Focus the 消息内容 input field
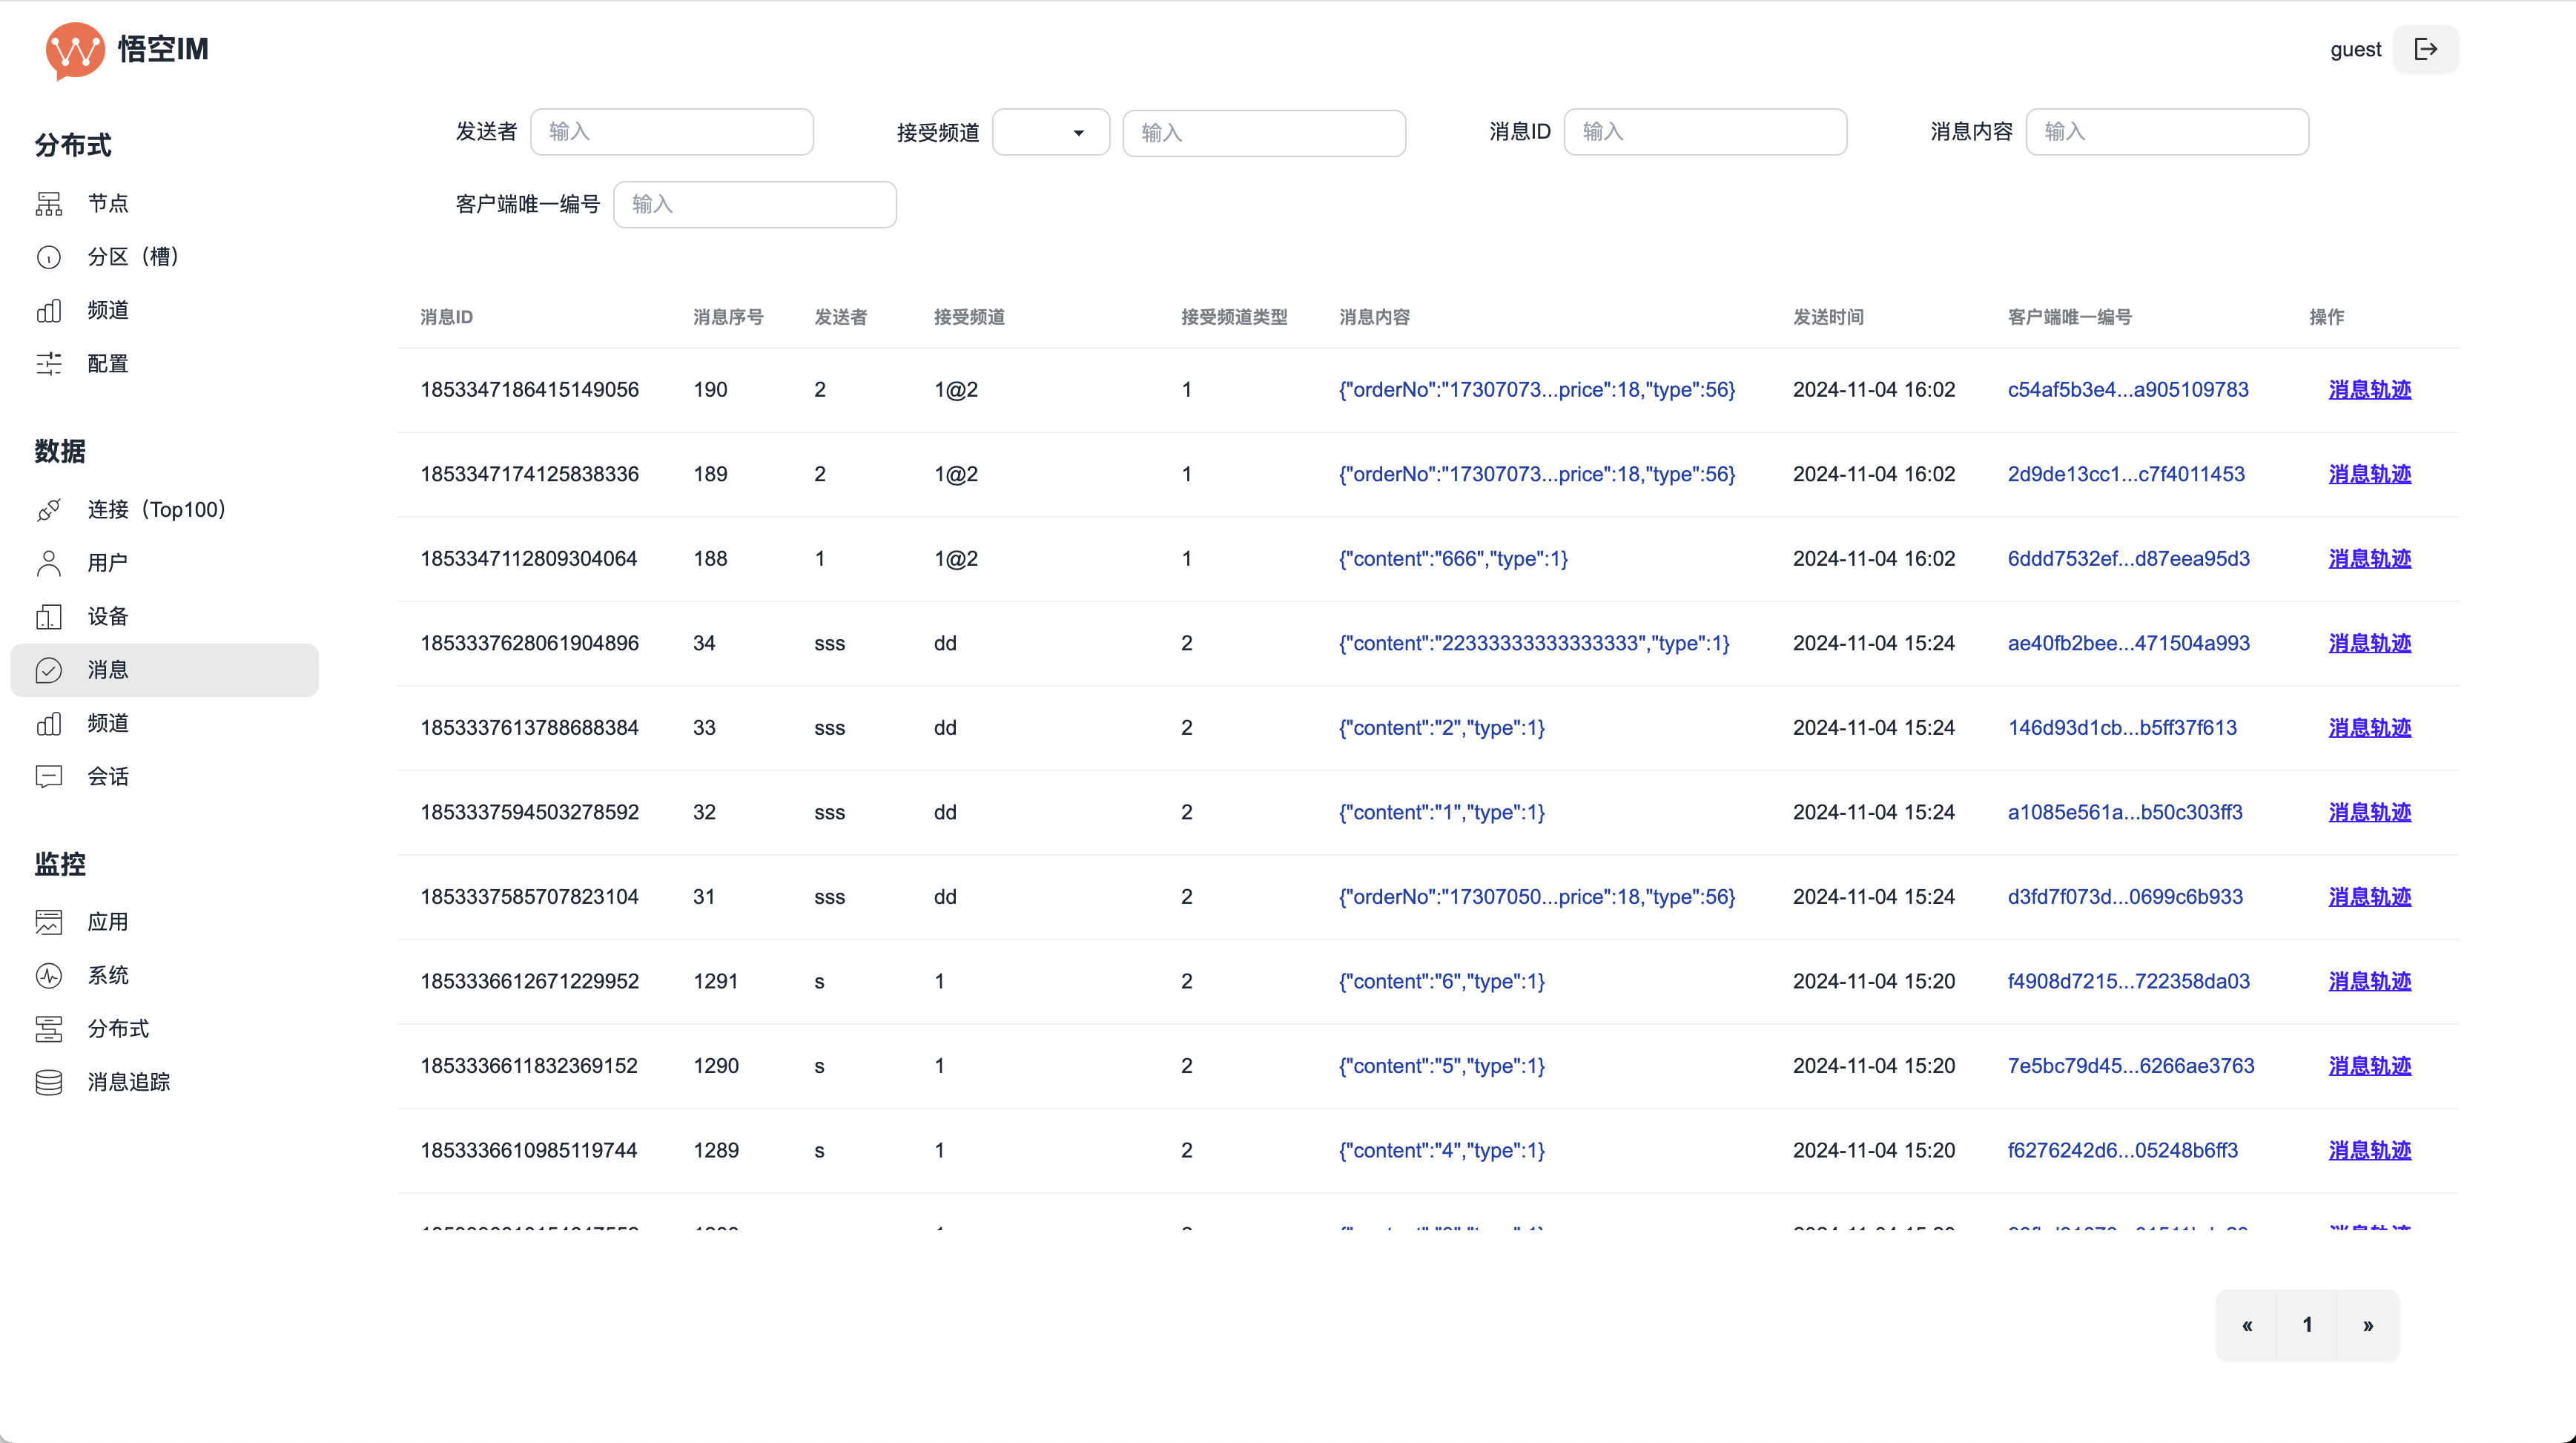This screenshot has height=1443, width=2576. (2167, 132)
